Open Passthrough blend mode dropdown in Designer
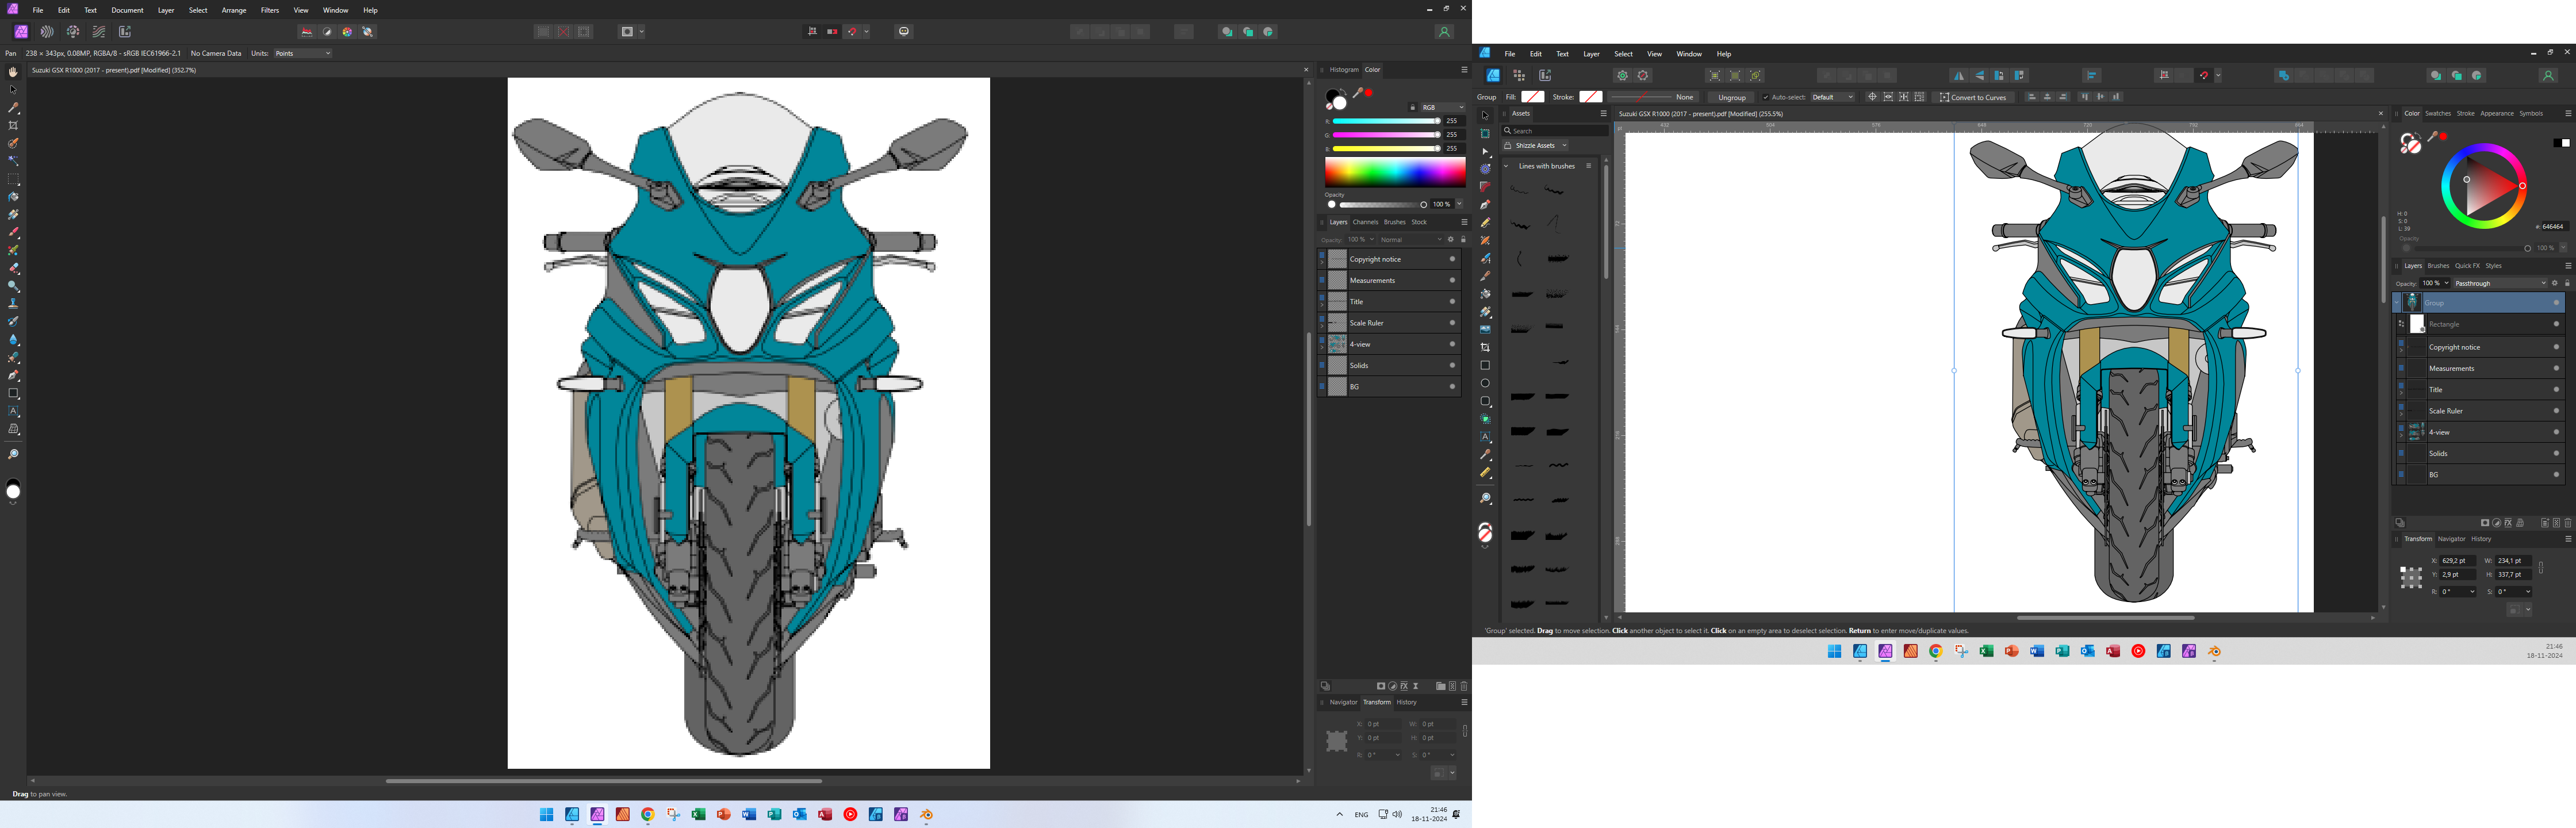 point(2499,283)
